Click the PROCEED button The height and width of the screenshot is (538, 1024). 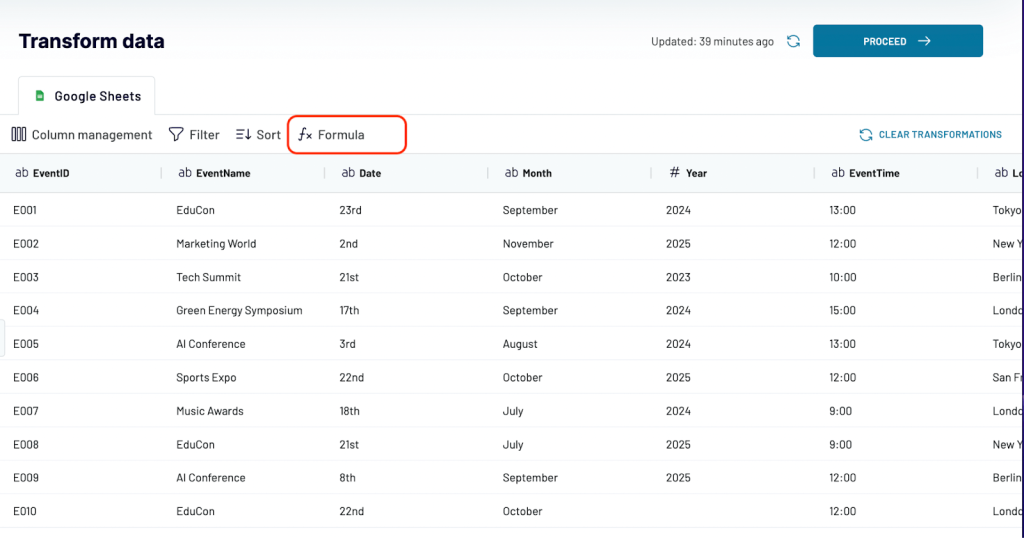(x=898, y=41)
